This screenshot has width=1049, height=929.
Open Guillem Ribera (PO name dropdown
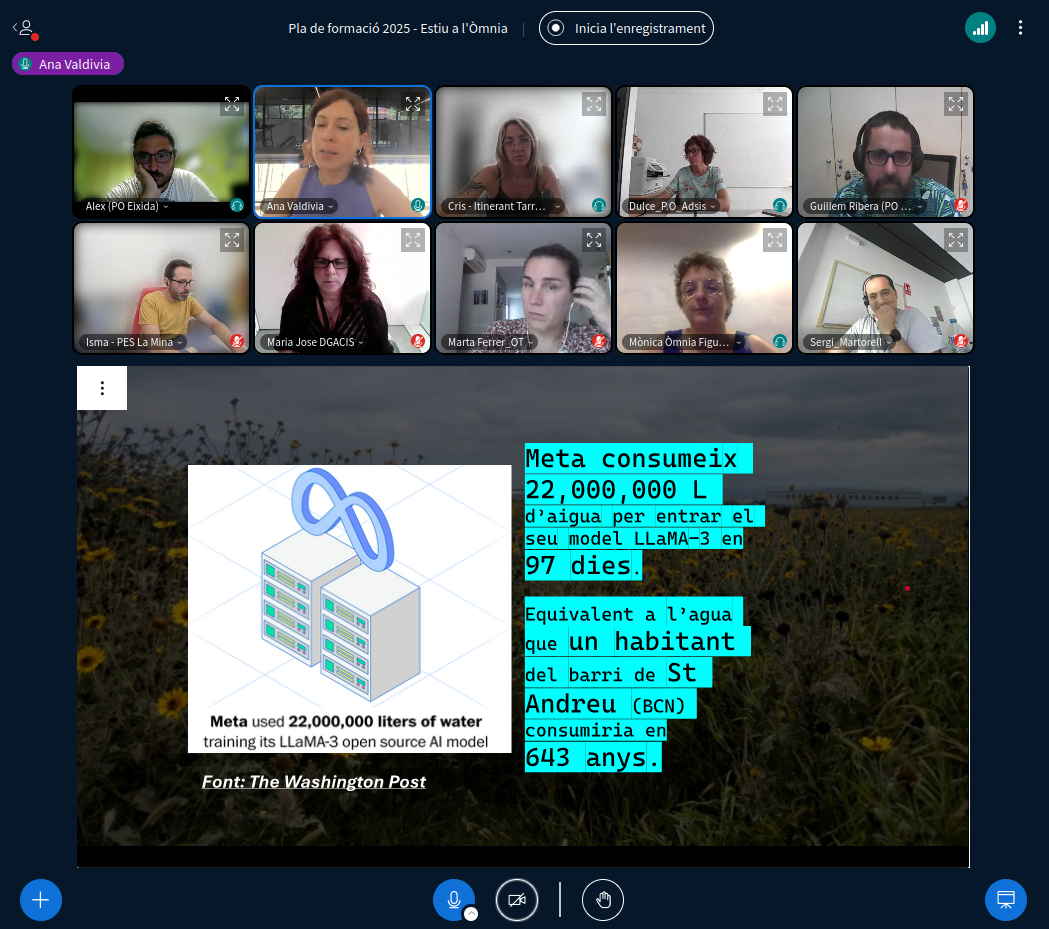pyautogui.click(x=866, y=206)
